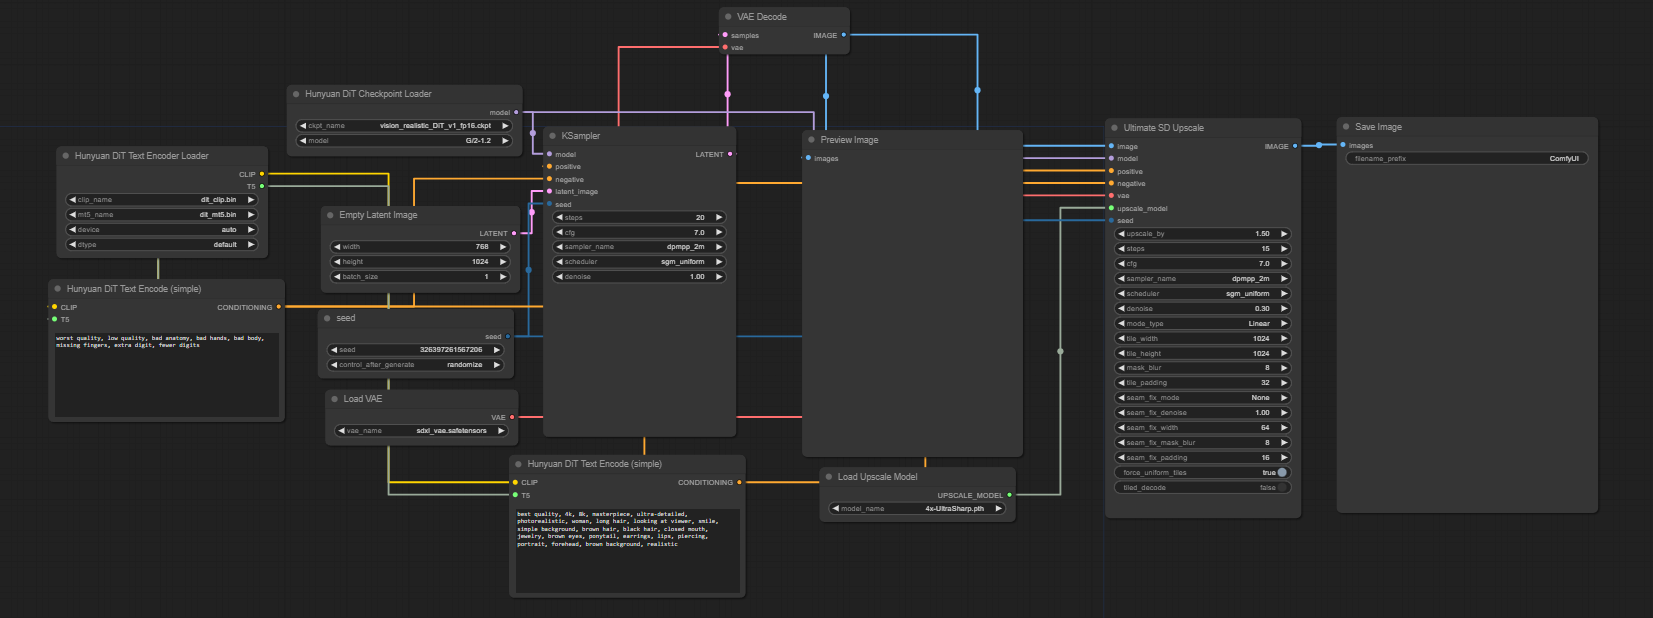Screen dimensions: 1653x618
Task: Click the negative prompt text box with 'worst quality'
Action: pyautogui.click(x=166, y=375)
